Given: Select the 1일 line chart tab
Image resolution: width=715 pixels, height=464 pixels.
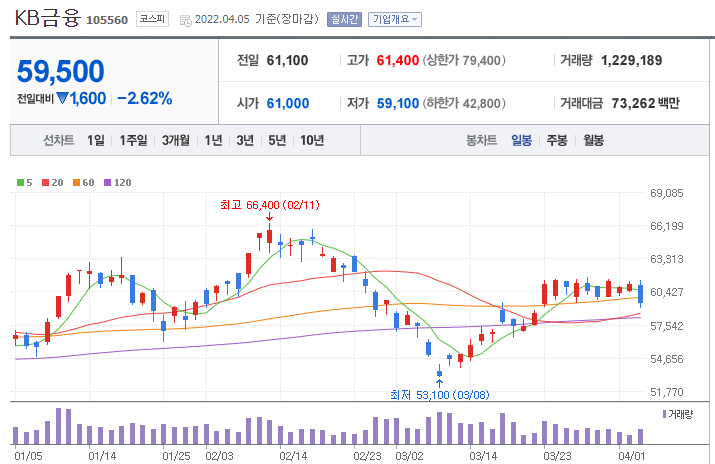Looking at the screenshot, I should coord(96,140).
